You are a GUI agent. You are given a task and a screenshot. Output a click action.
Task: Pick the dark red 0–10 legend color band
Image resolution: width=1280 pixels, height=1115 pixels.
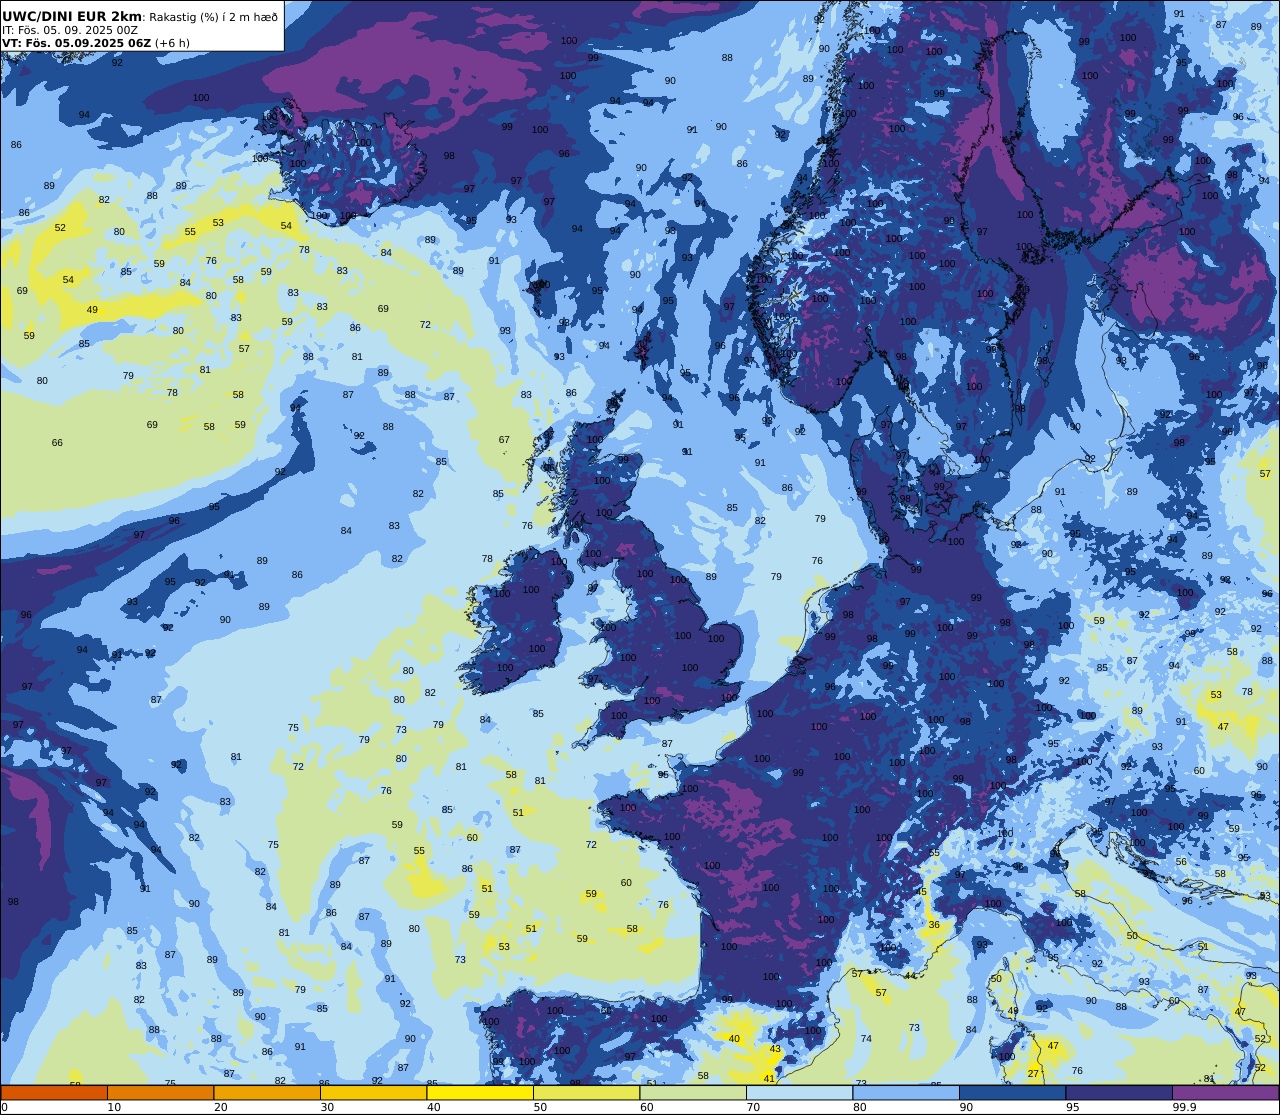(54, 1092)
